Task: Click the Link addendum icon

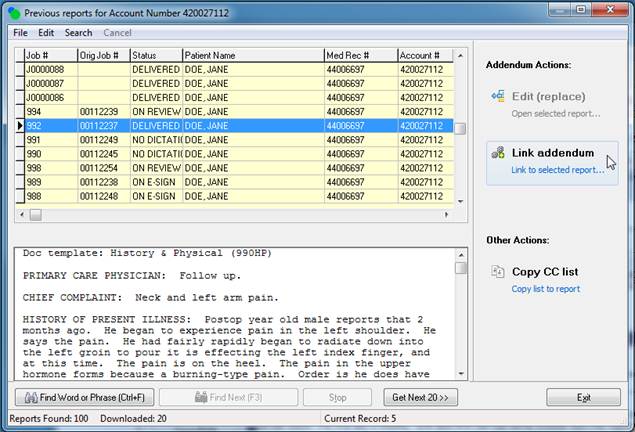Action: 498,153
